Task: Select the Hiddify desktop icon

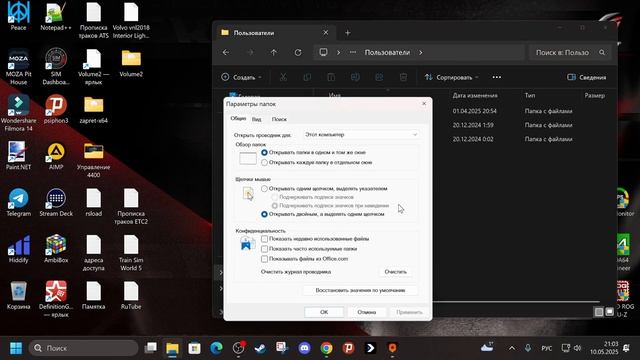Action: pos(18,248)
